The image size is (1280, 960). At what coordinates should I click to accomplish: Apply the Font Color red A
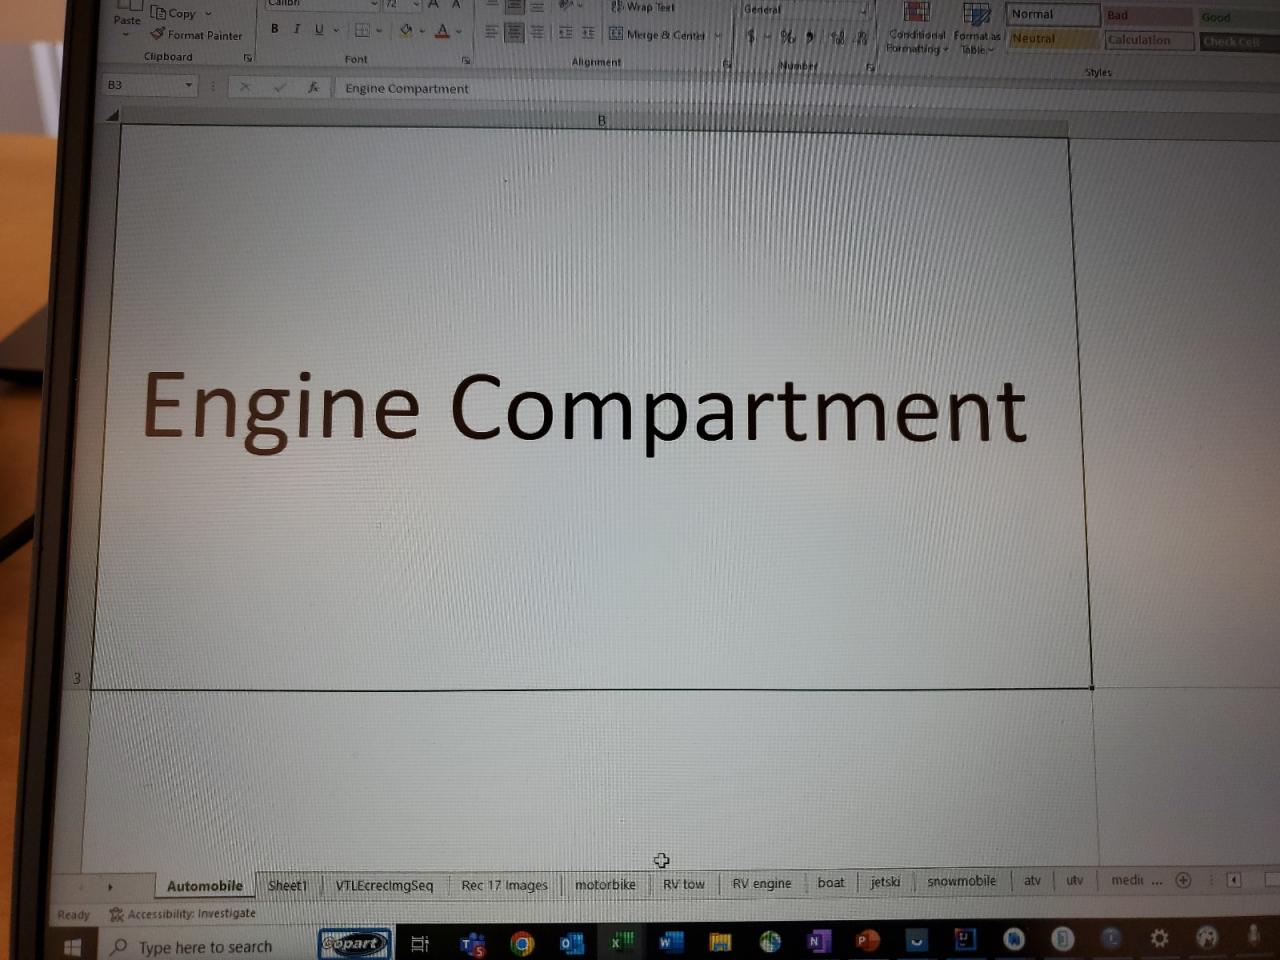click(442, 31)
